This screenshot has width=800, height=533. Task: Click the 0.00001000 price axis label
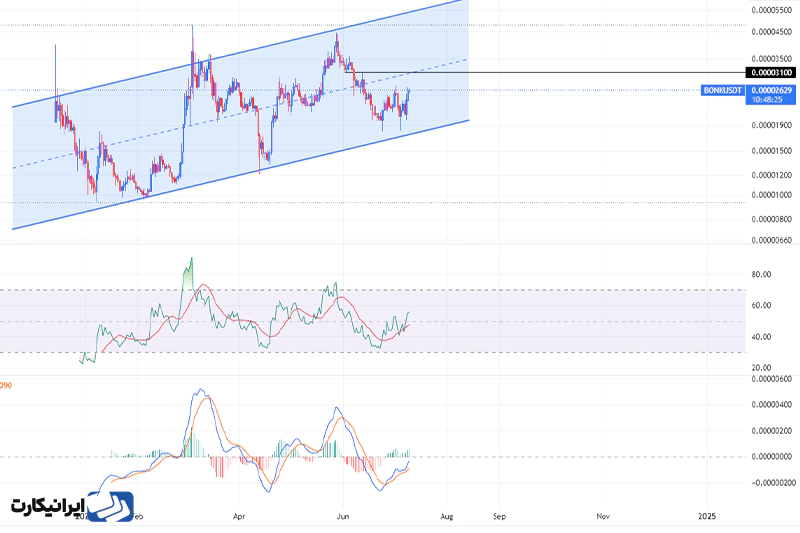click(771, 195)
